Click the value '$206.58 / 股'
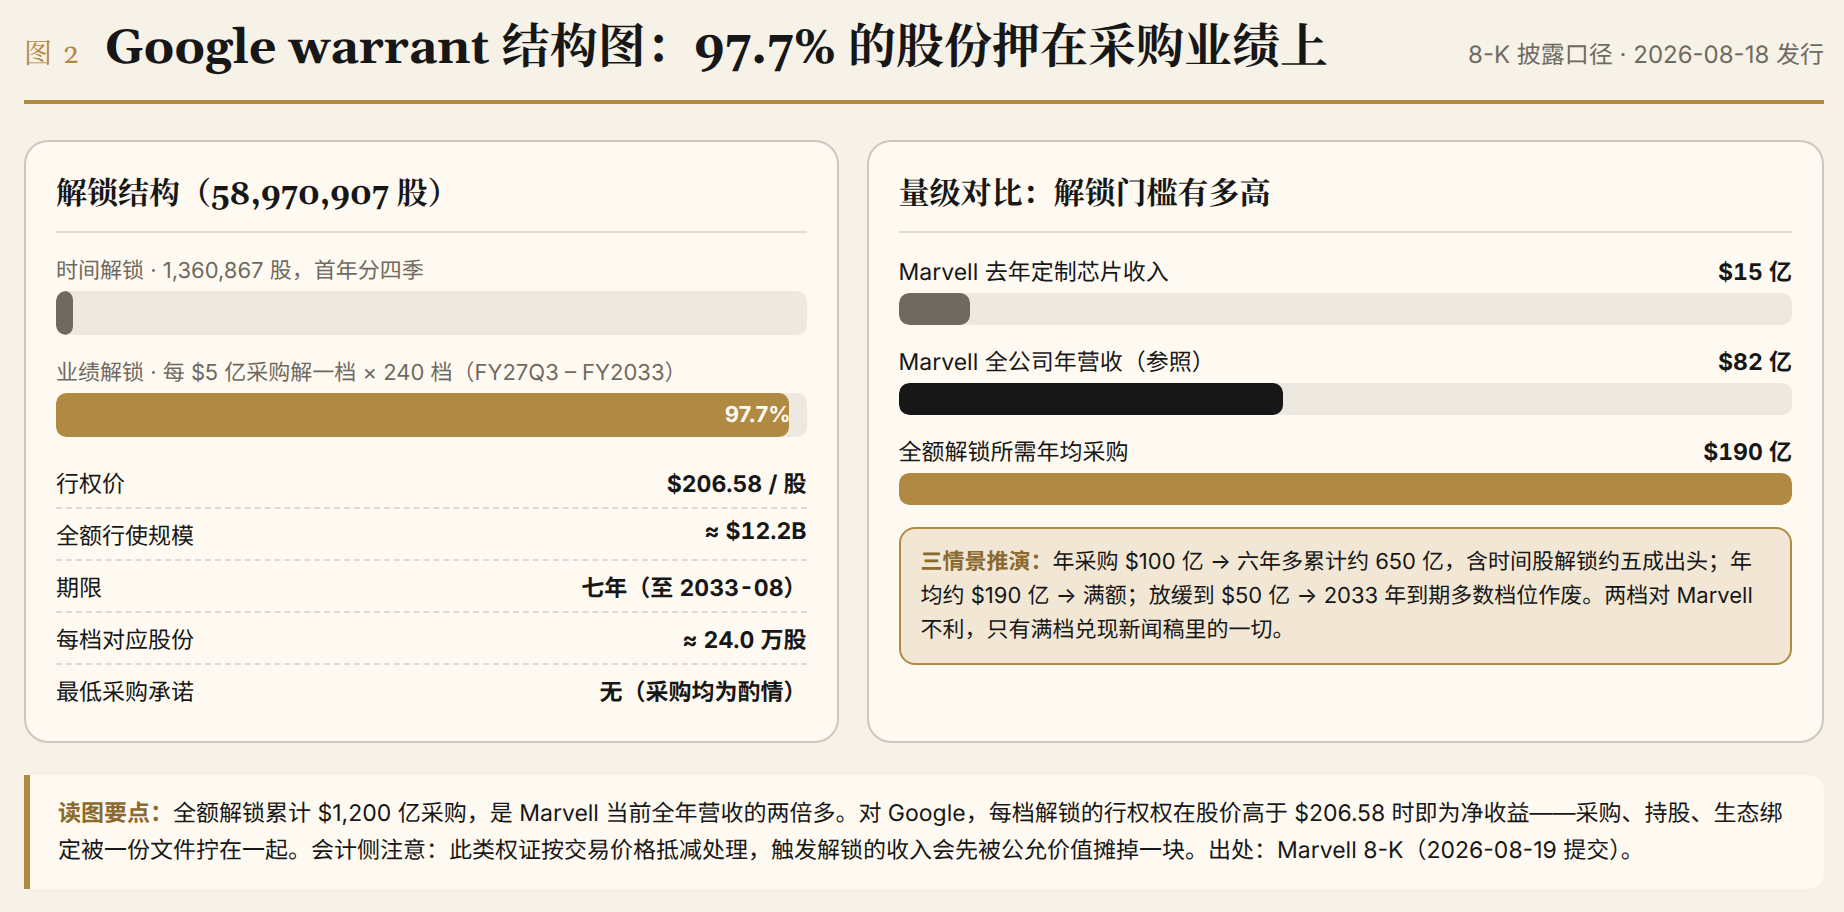Image resolution: width=1844 pixels, height=912 pixels. [x=736, y=484]
